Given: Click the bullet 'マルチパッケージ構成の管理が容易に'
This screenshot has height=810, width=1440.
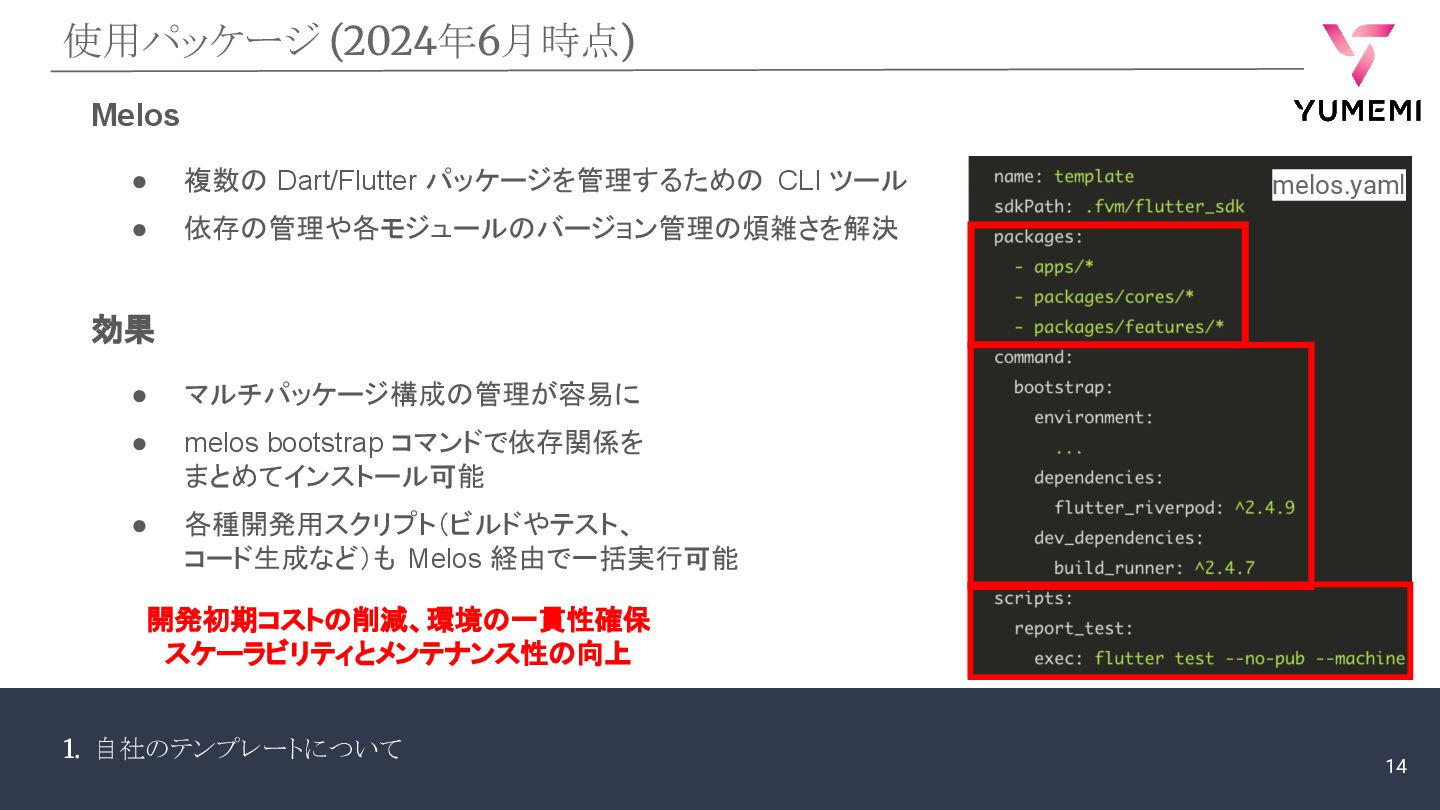Looking at the screenshot, I should coord(412,394).
